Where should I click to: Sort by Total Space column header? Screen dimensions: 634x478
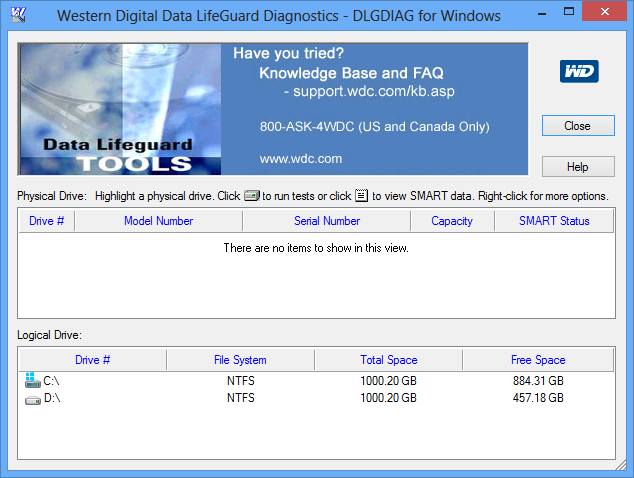[x=389, y=360]
